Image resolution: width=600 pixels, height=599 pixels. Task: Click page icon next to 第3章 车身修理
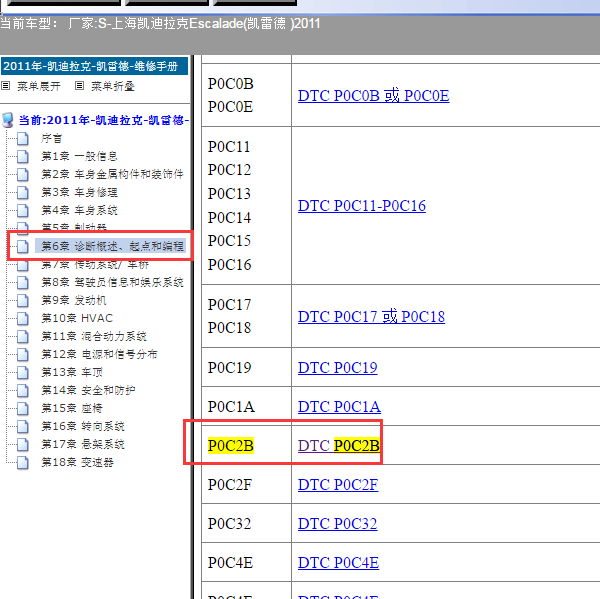[23, 192]
